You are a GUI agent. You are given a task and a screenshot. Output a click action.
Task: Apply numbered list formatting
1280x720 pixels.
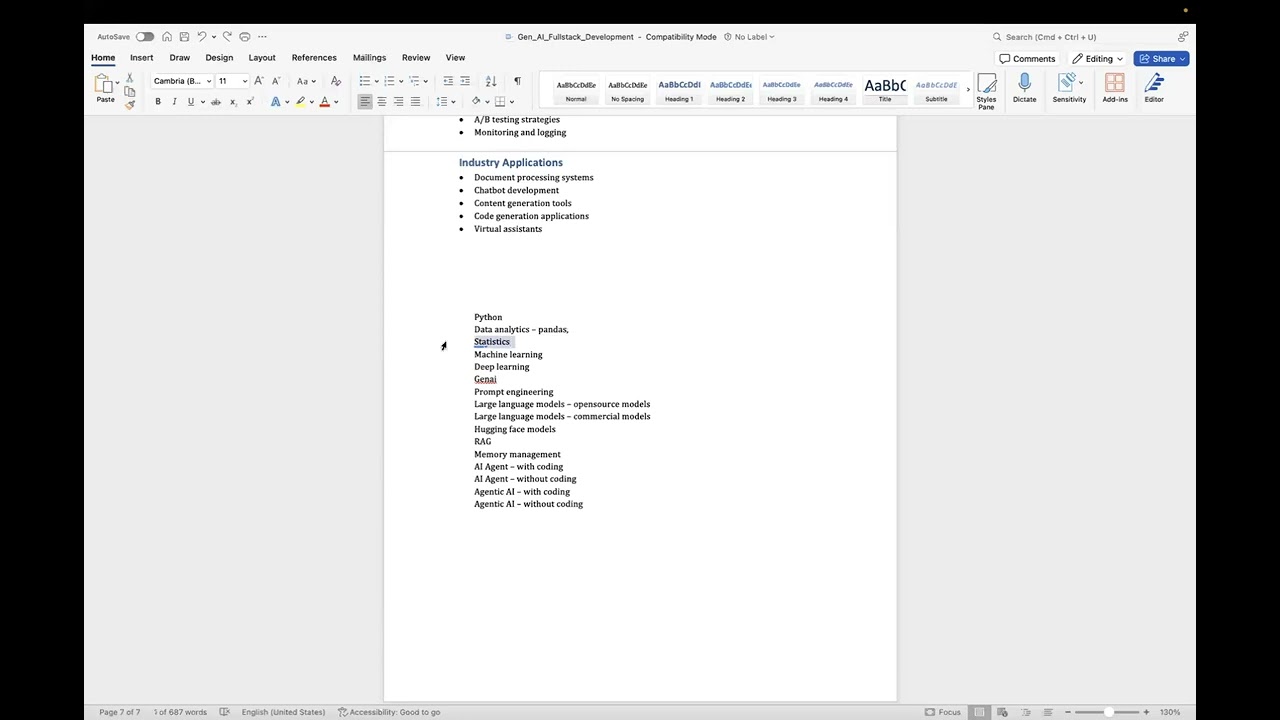click(389, 81)
